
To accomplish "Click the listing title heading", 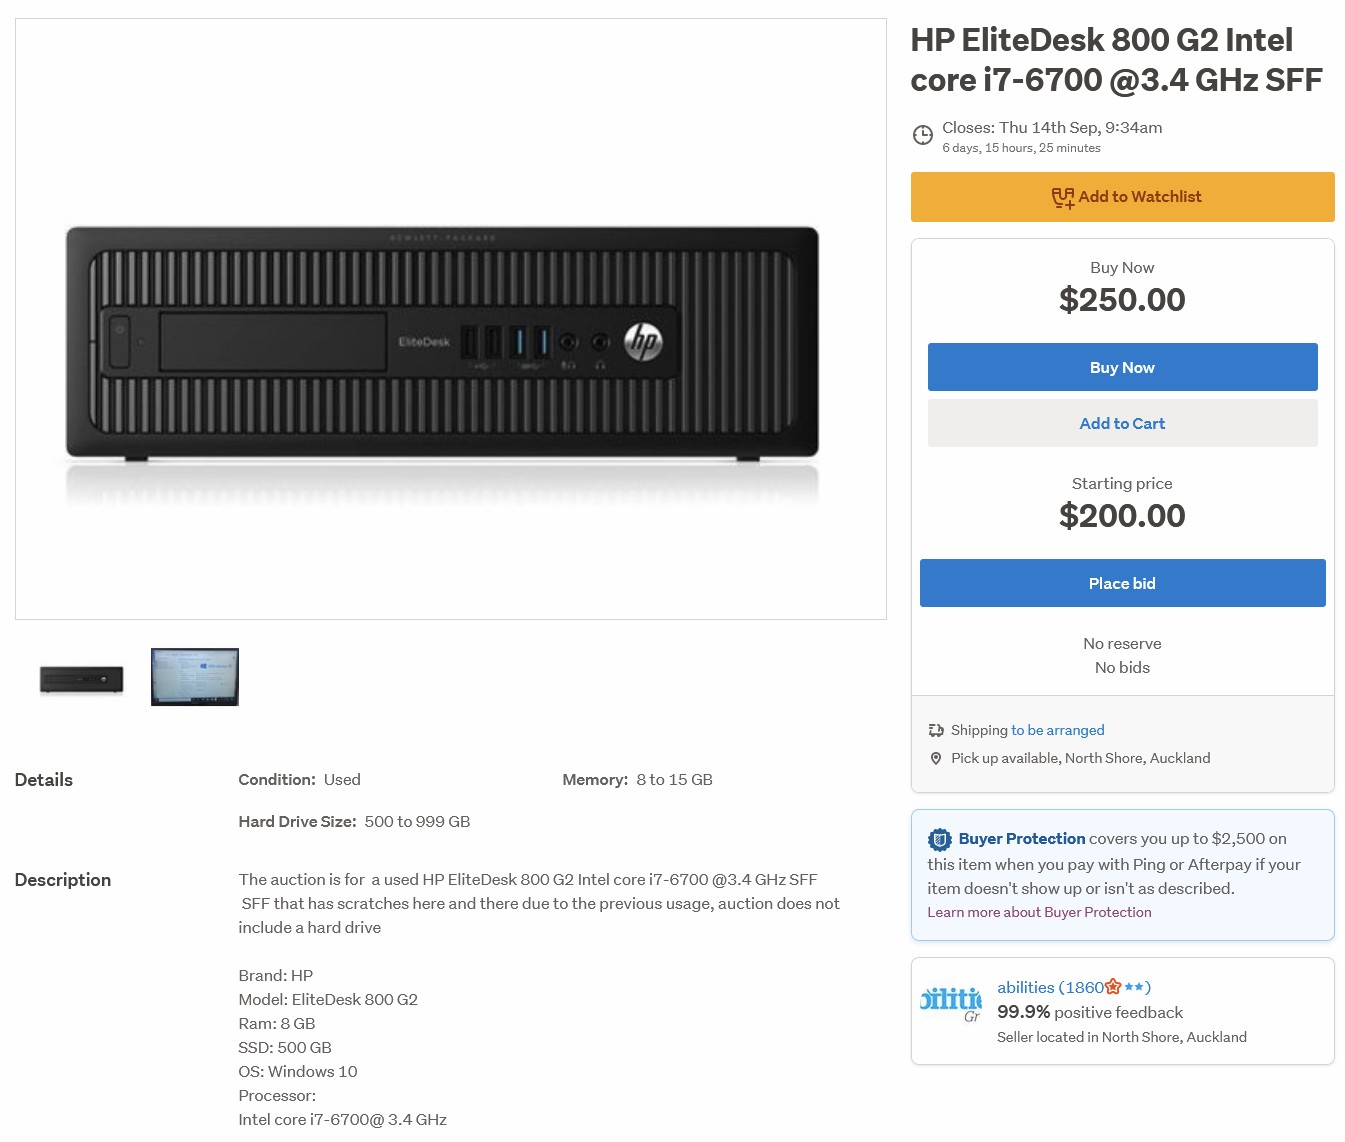I will (1116, 60).
